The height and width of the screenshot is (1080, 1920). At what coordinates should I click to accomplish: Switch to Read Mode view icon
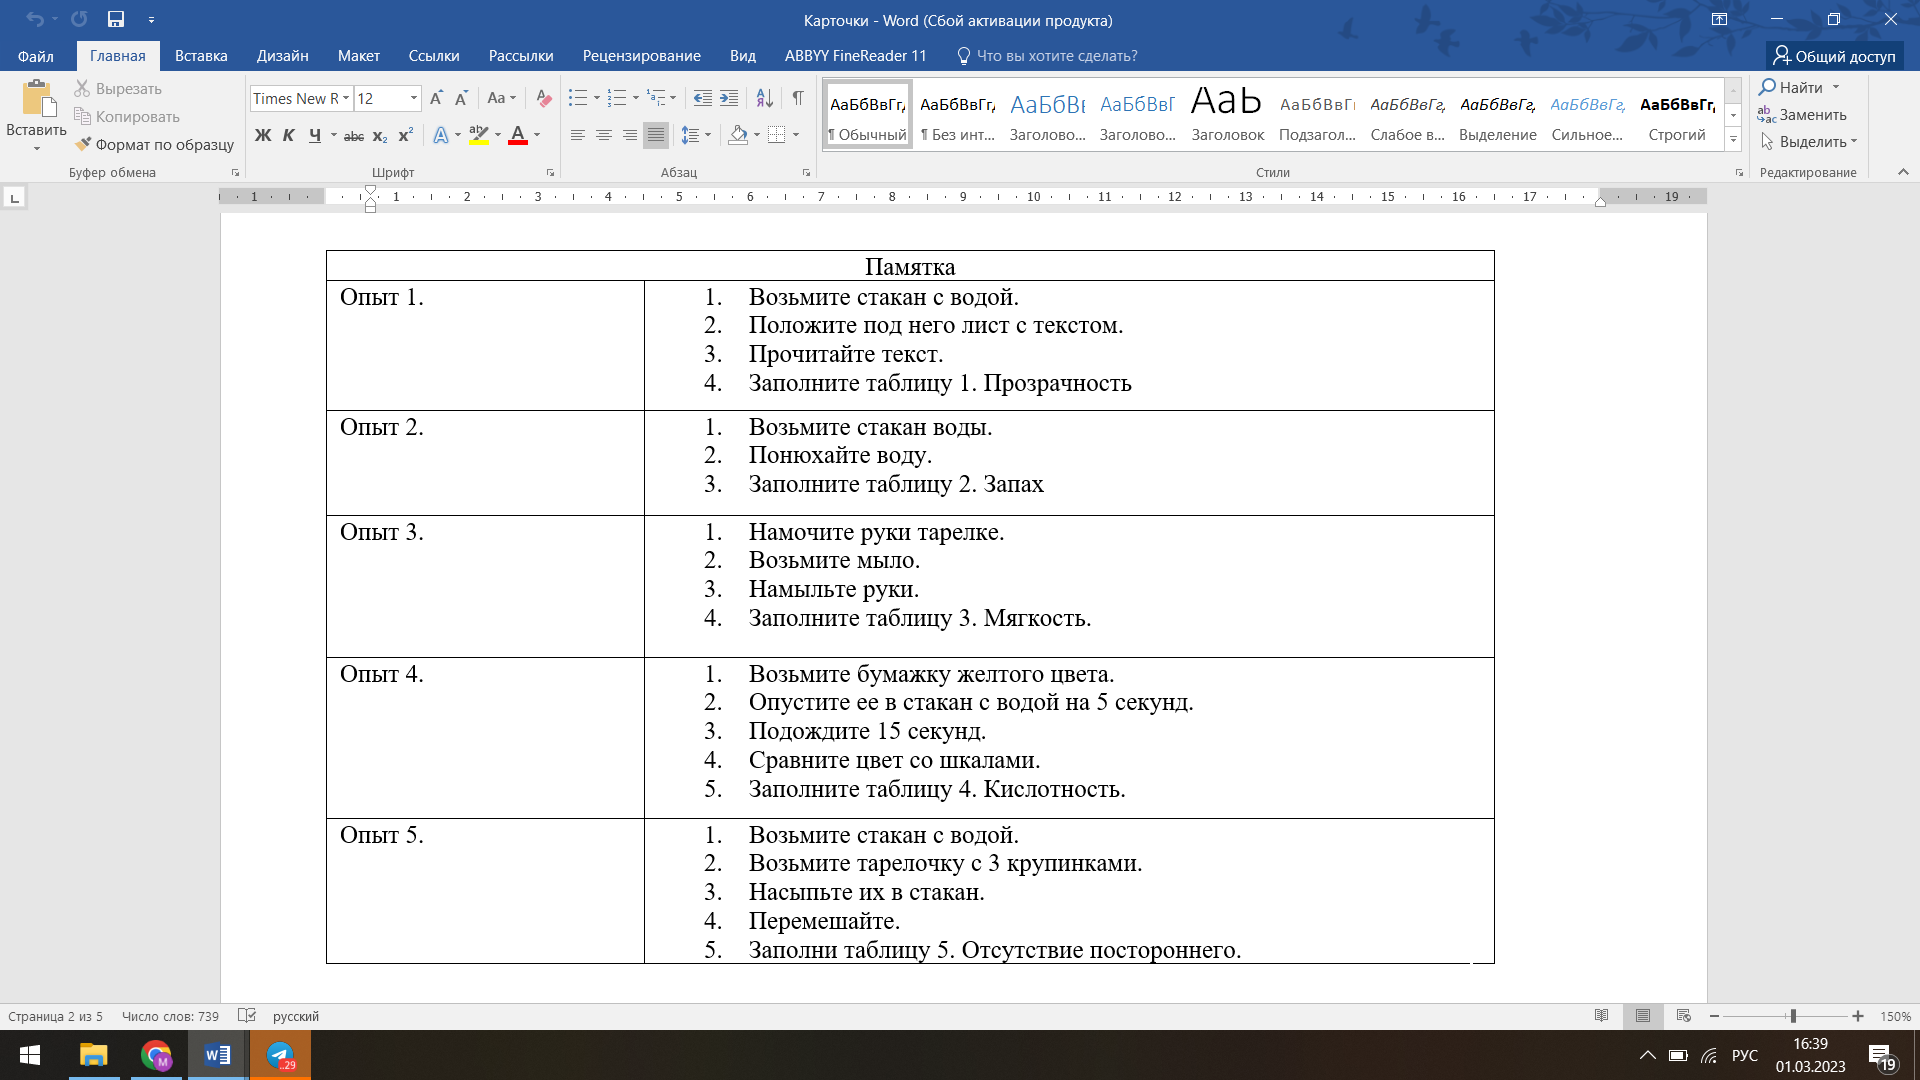click(x=1602, y=1016)
